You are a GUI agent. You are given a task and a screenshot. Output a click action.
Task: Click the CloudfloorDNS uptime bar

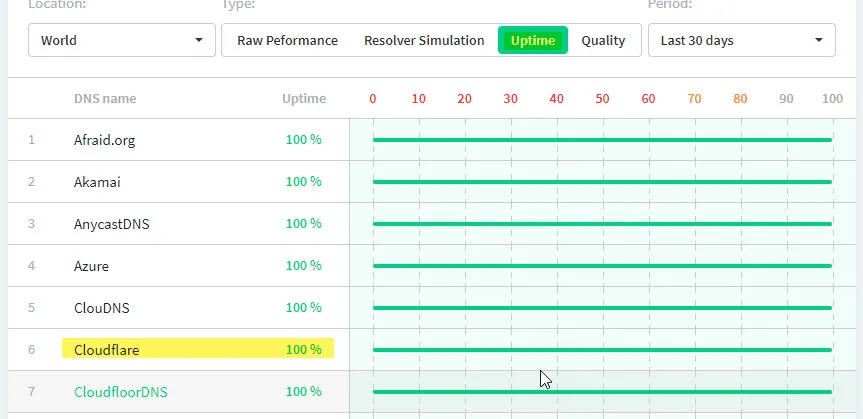(602, 391)
